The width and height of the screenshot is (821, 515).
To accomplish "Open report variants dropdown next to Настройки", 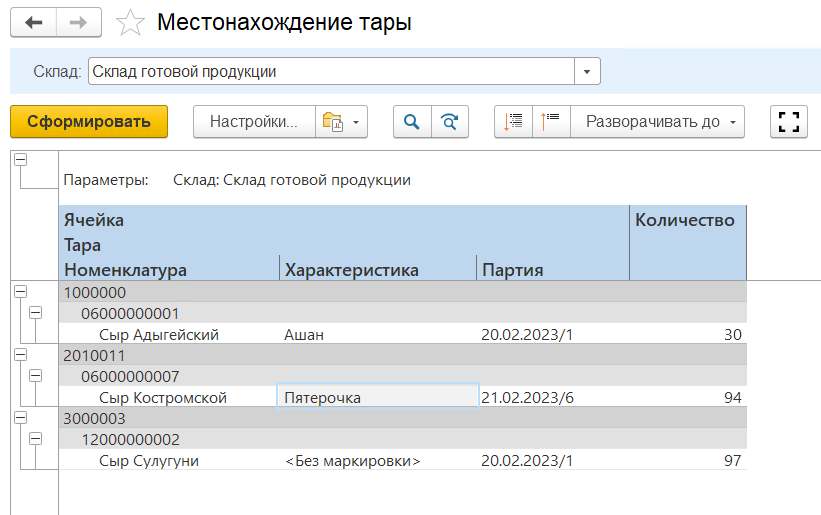I will [342, 122].
